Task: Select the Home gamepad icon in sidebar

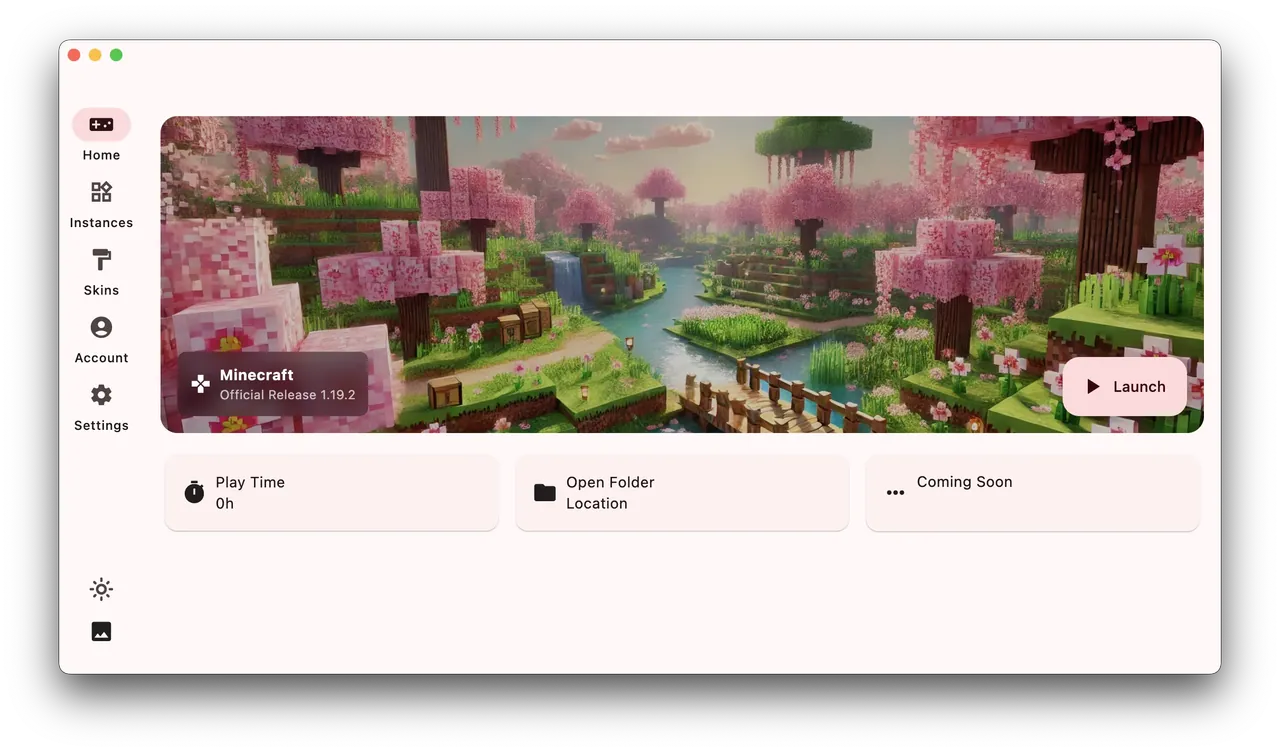Action: (101, 124)
